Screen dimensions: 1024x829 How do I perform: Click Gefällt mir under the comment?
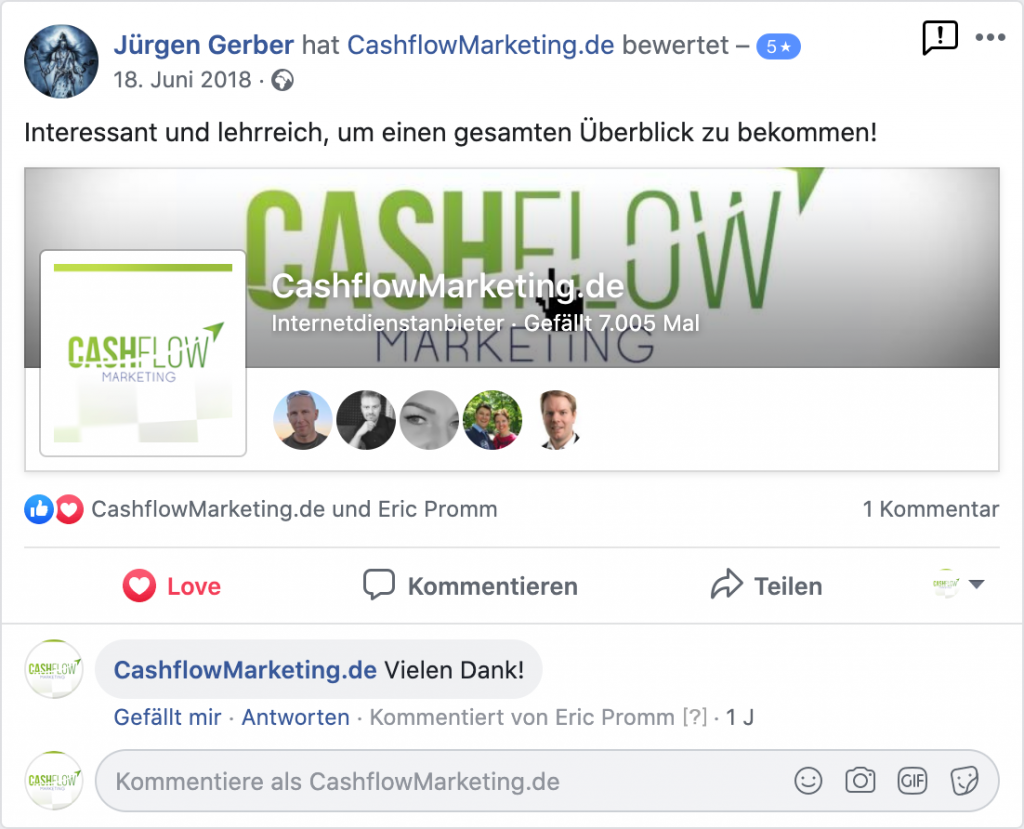pos(168,717)
